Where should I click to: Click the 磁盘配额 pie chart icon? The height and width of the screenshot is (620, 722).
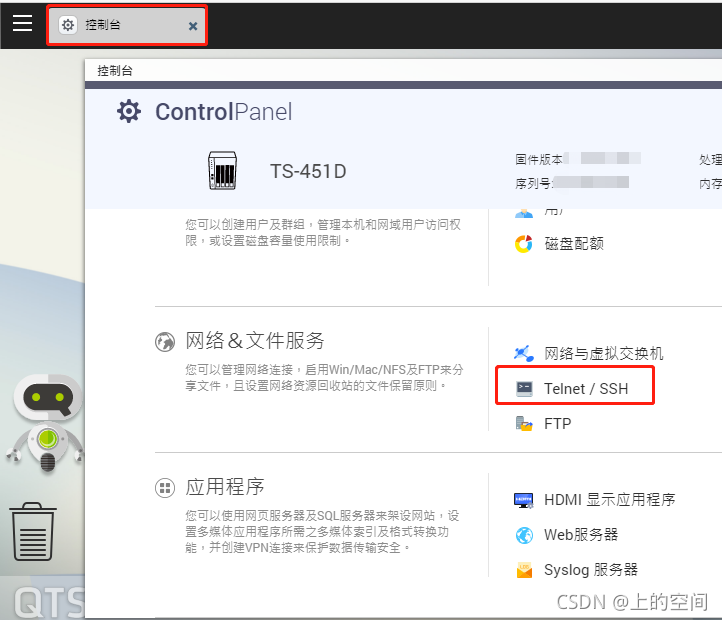524,244
